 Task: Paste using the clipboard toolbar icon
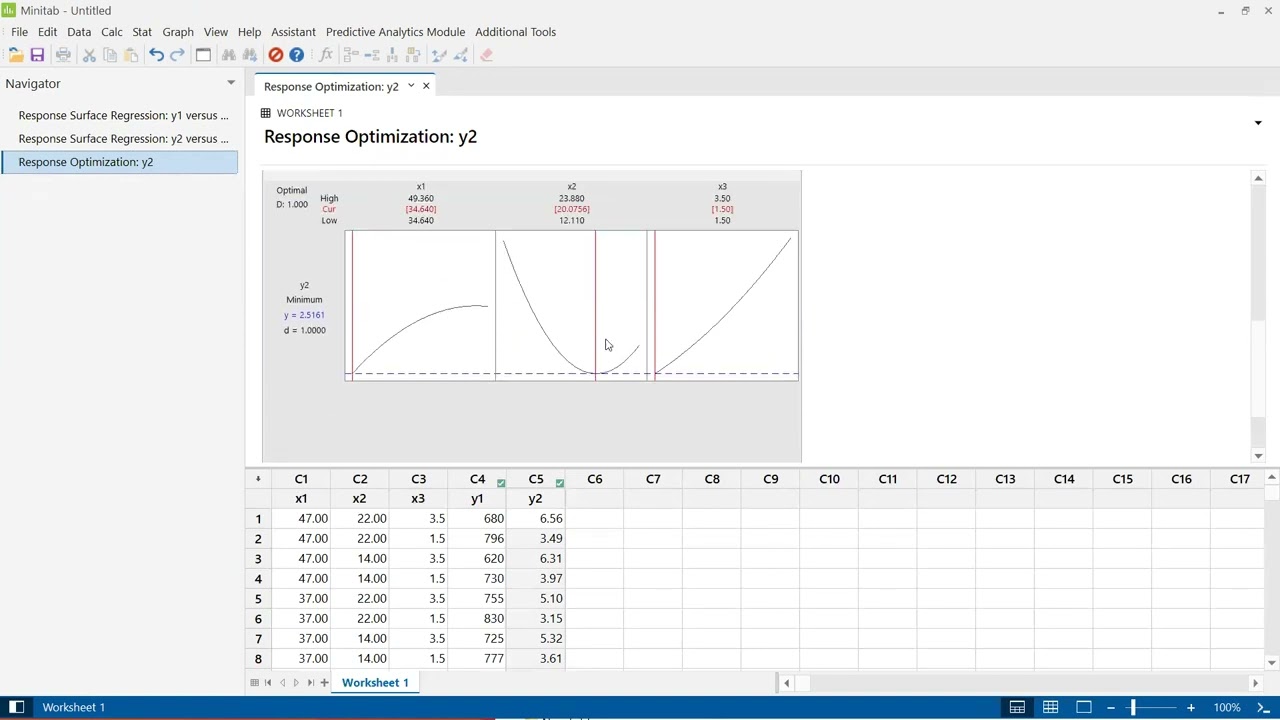[131, 55]
